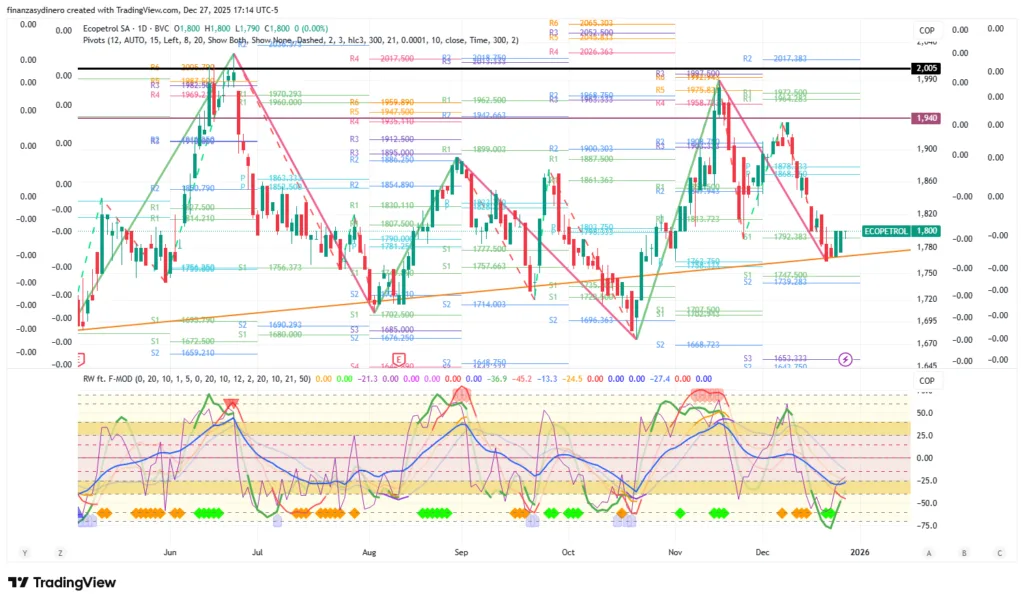Screen dimensions: 1024x603
Task: Click the Y scale marker at bottom left
Action: point(24,552)
